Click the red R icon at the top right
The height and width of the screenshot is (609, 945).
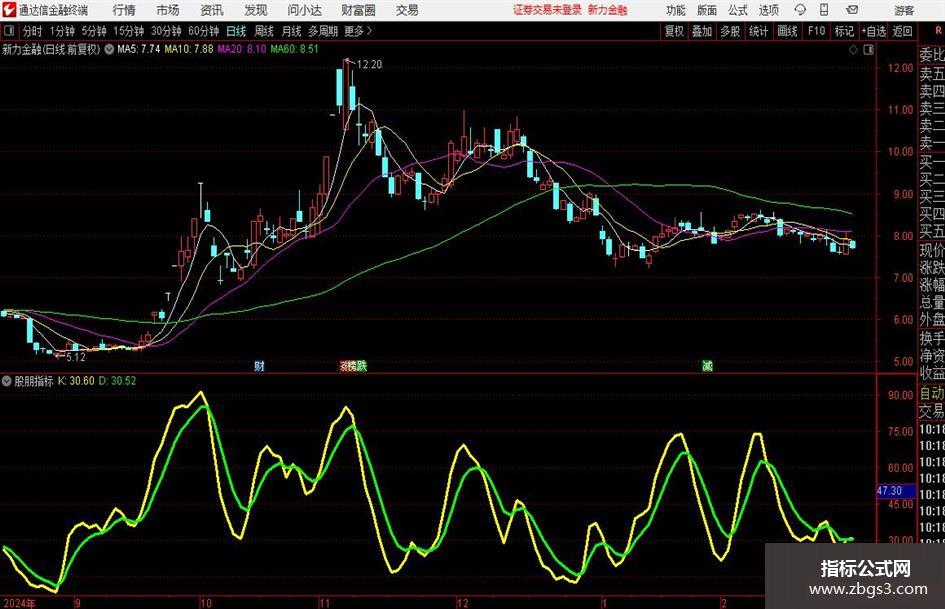[938, 31]
